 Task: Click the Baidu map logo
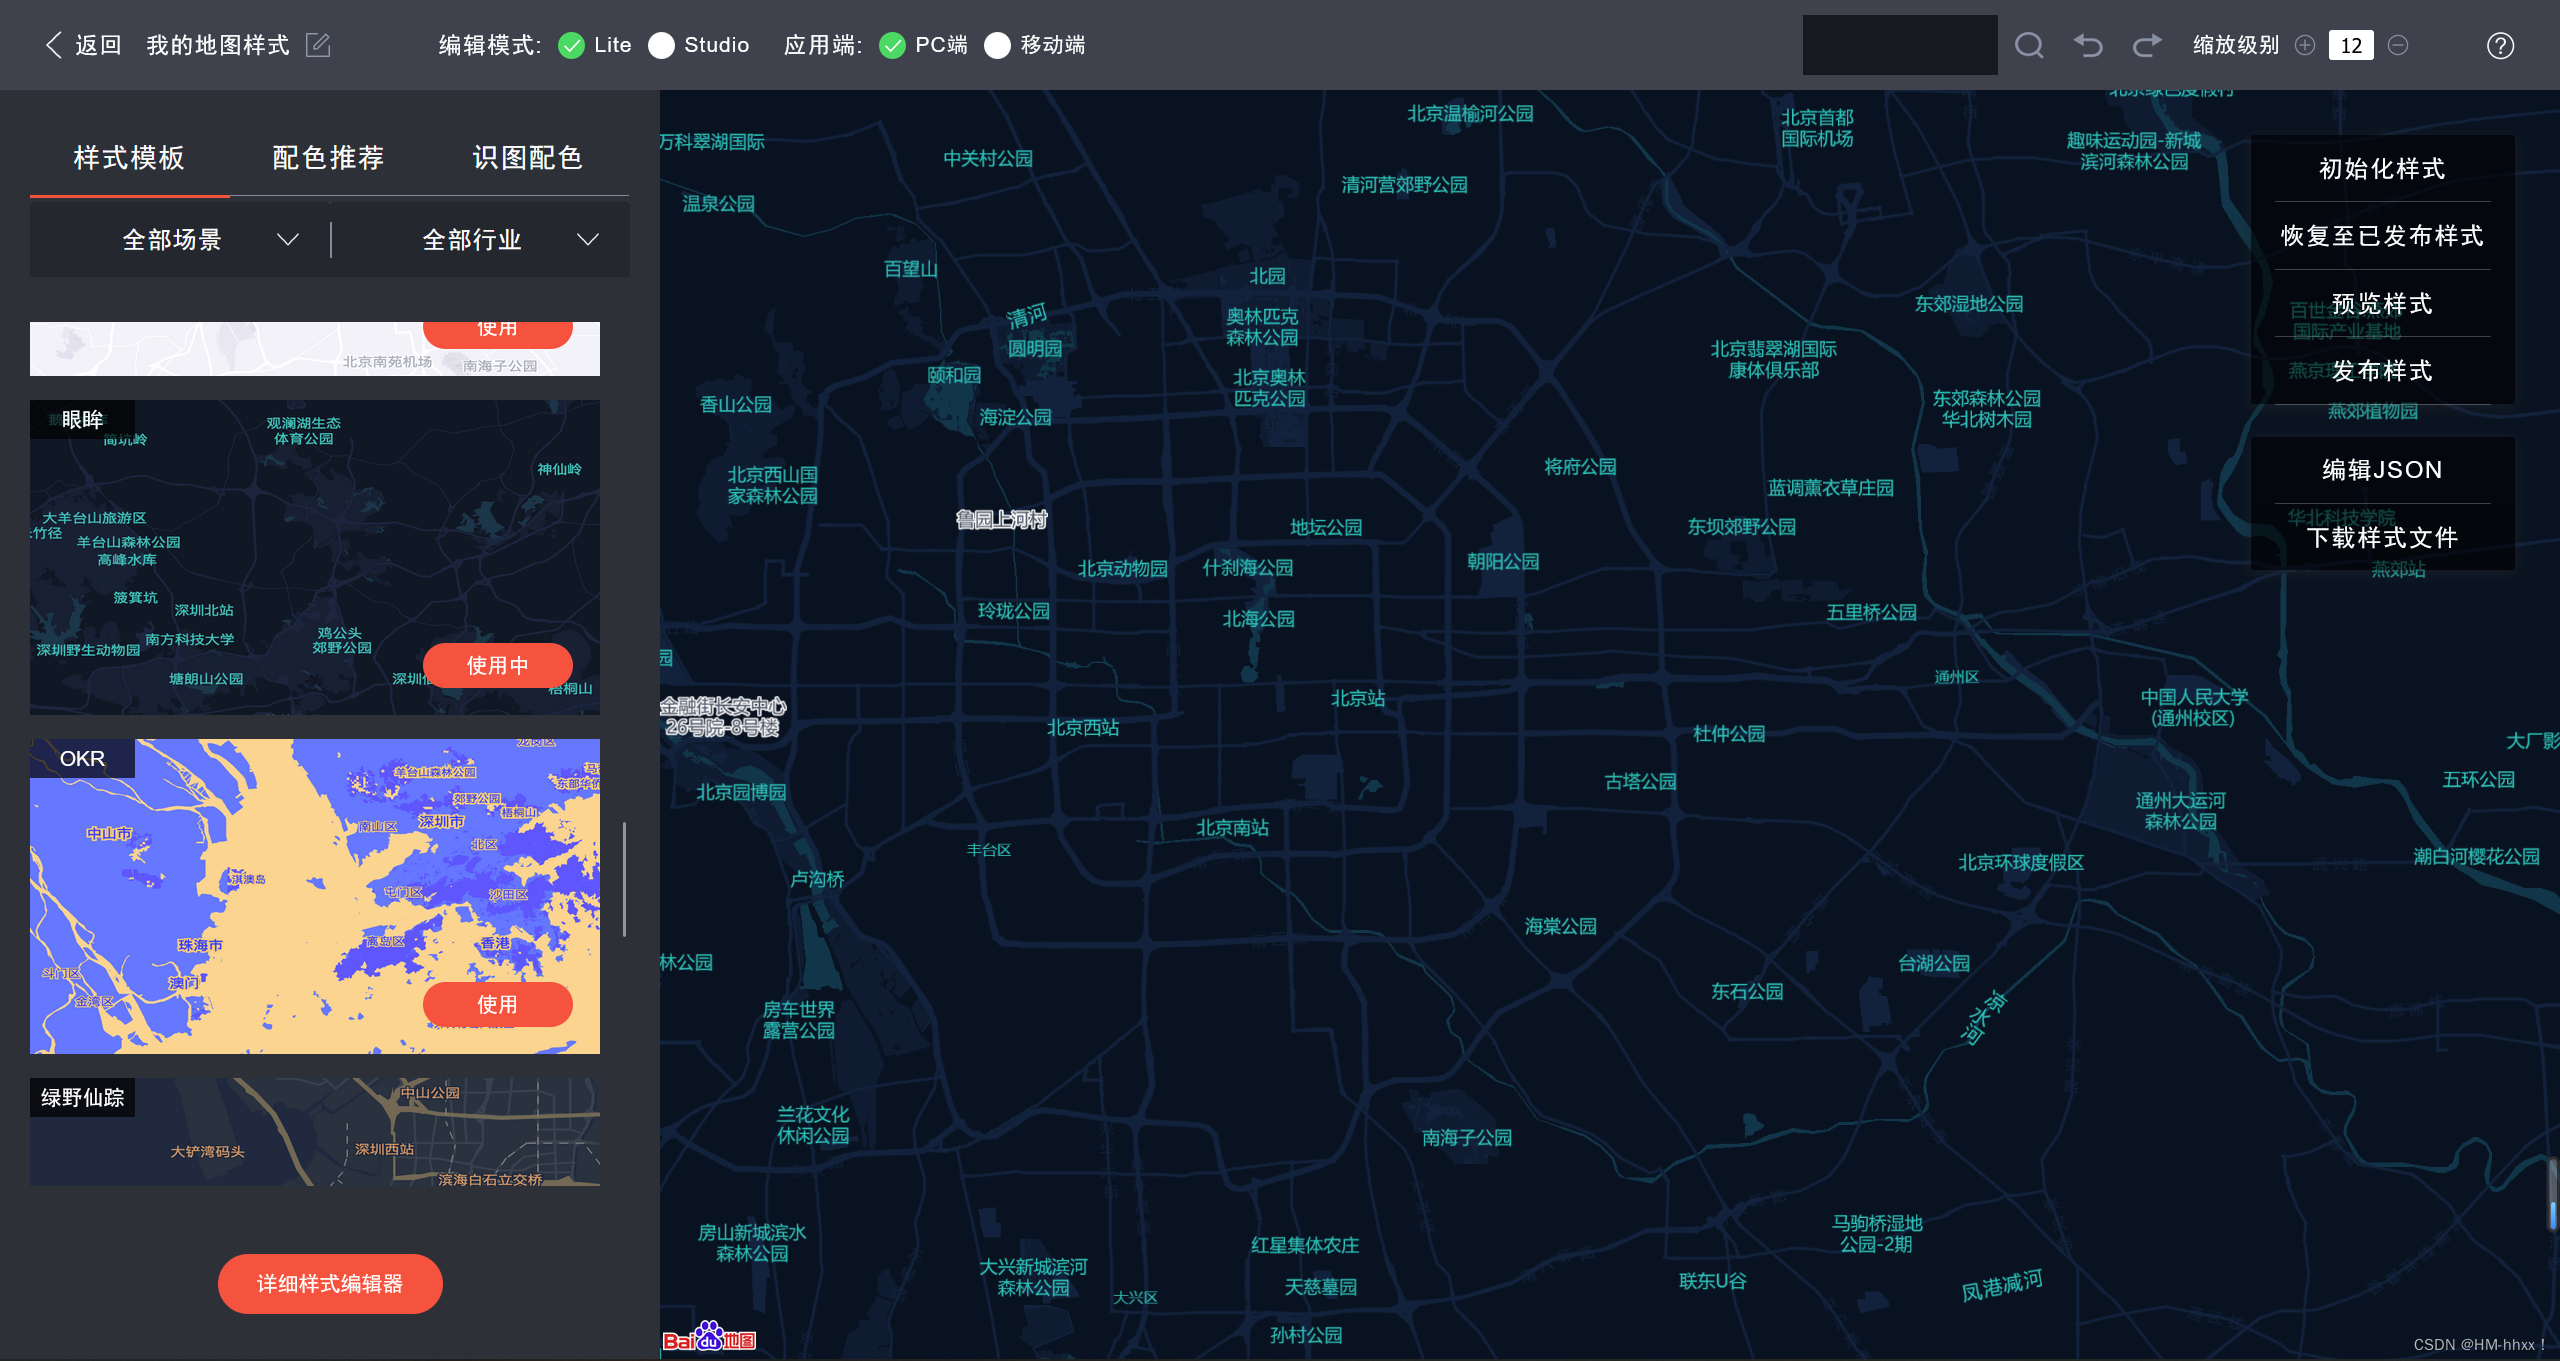pyautogui.click(x=709, y=1338)
